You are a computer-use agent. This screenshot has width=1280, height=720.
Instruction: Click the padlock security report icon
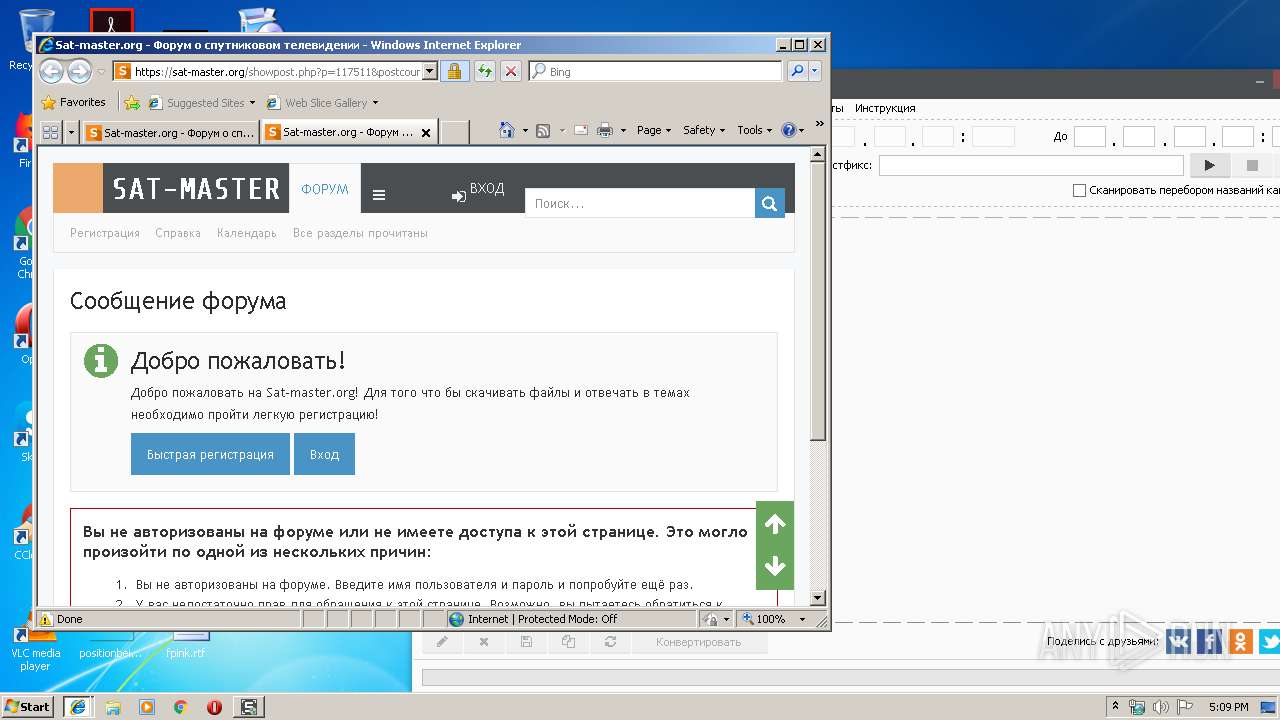point(454,71)
